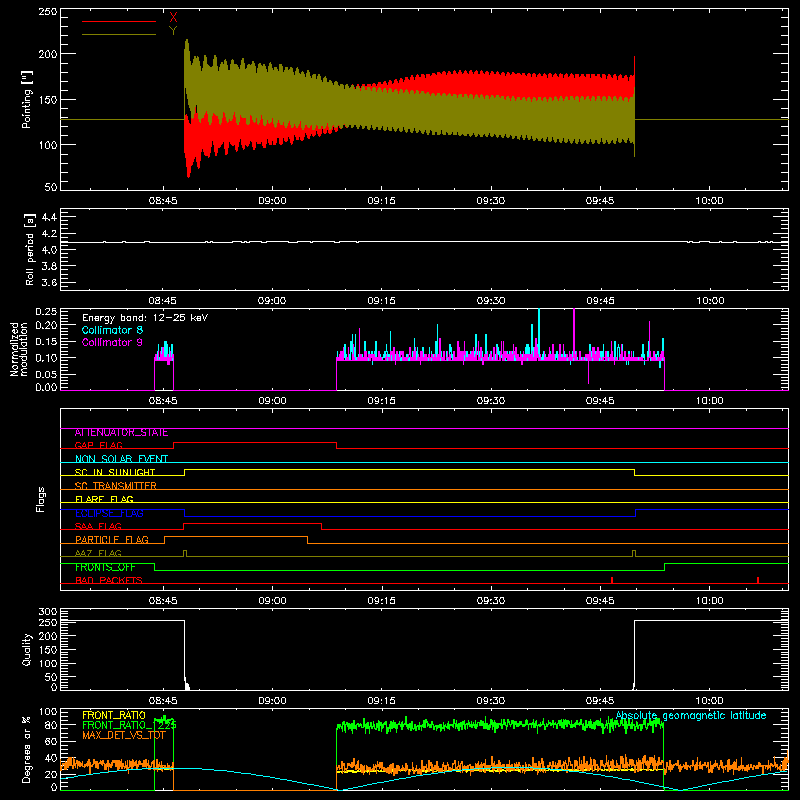Click BAD_PACKETS red spike after 10:00
Image resolution: width=800 pixels, height=800 pixels.
click(x=758, y=580)
